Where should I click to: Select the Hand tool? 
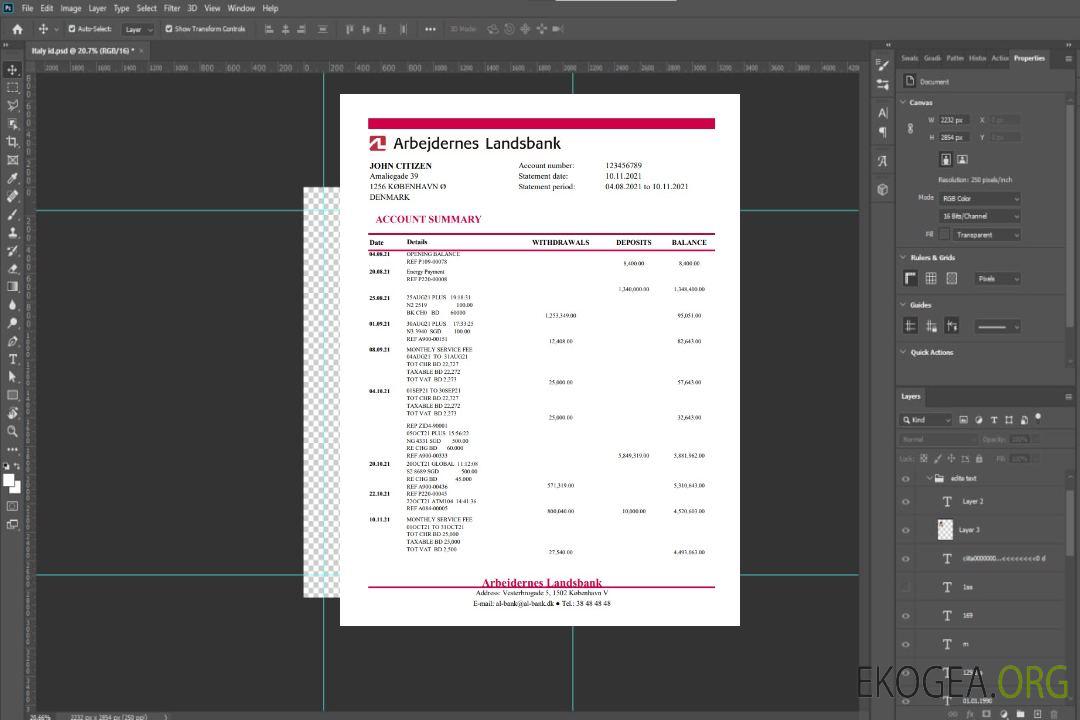click(12, 413)
